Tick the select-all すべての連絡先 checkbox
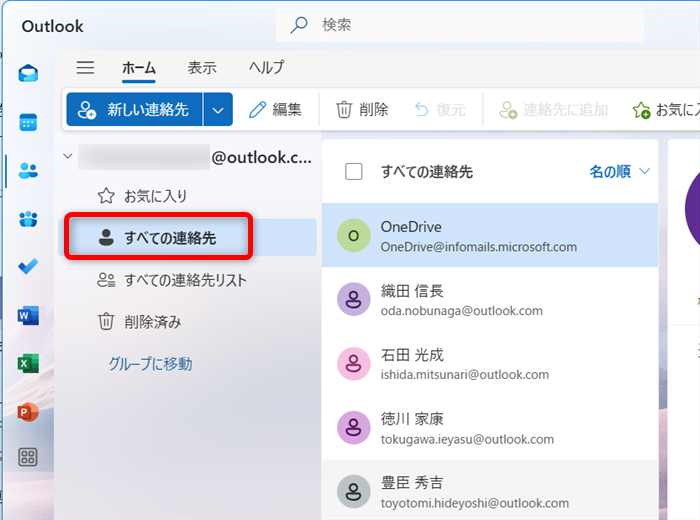 [354, 171]
